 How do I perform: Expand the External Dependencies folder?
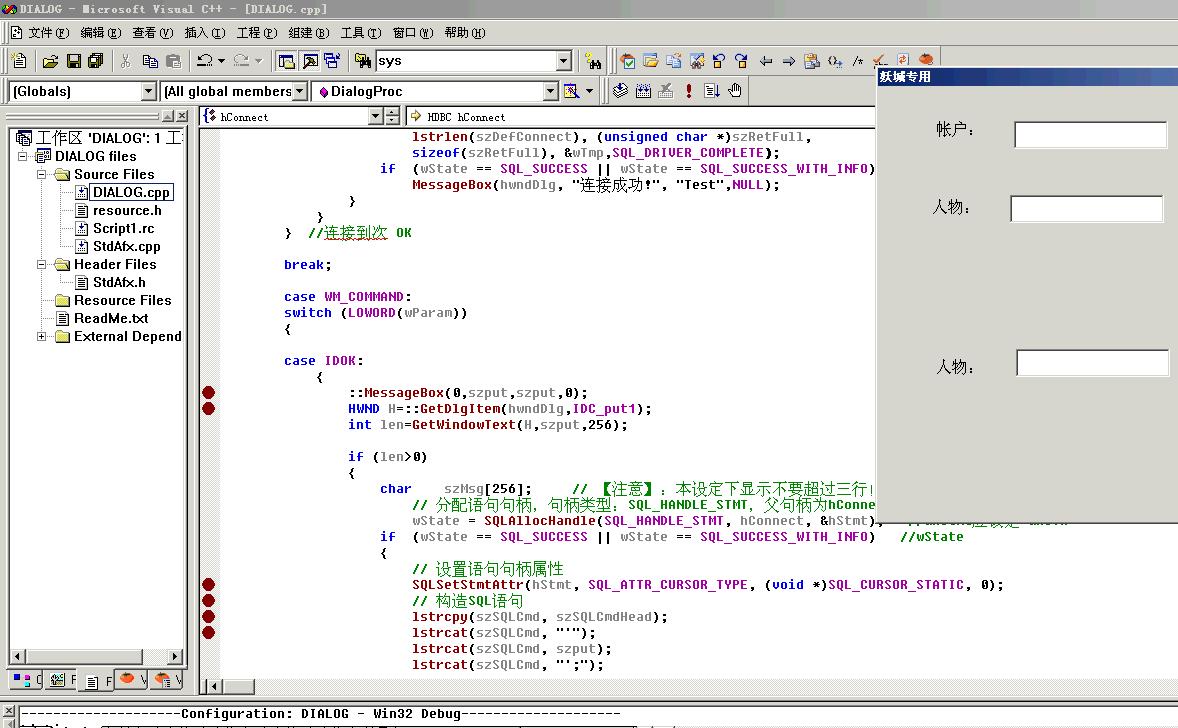point(43,336)
